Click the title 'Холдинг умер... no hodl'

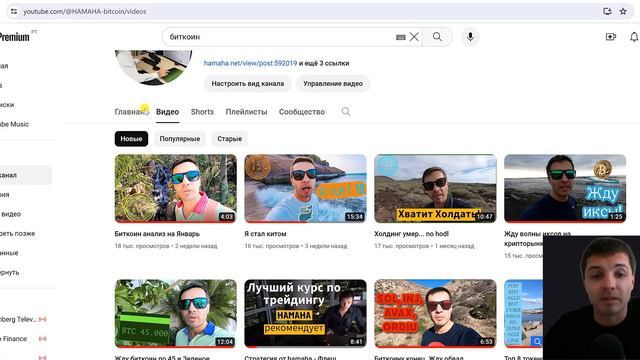click(411, 234)
